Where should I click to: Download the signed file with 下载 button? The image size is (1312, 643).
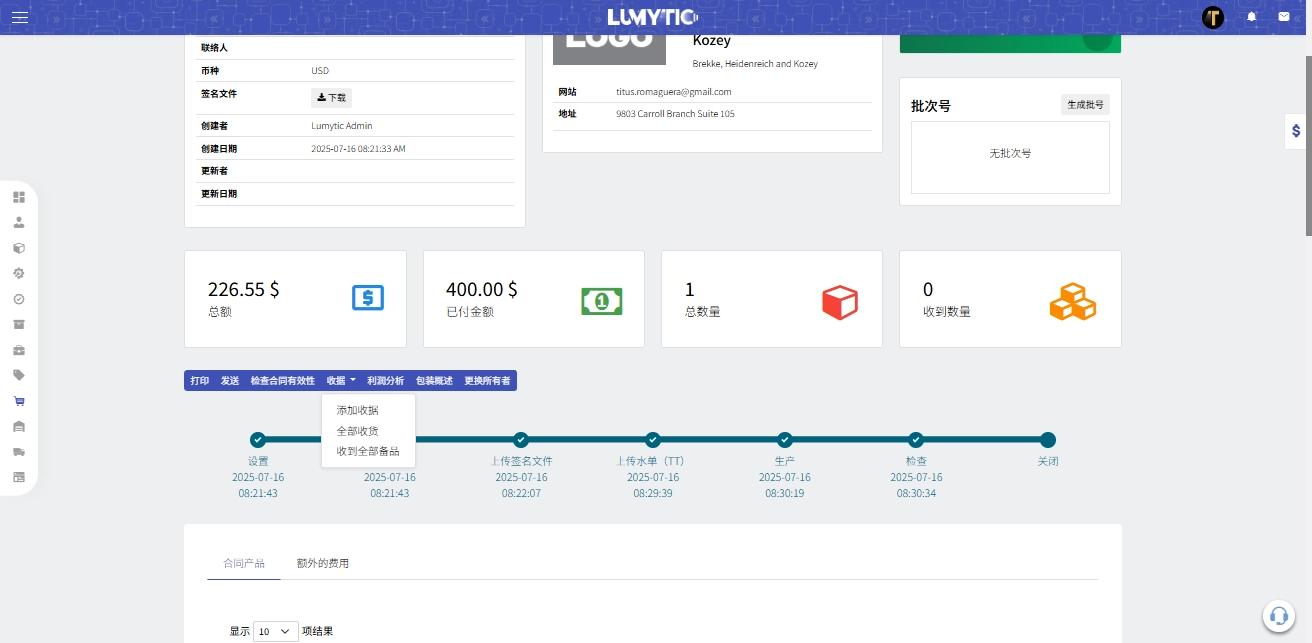(331, 98)
